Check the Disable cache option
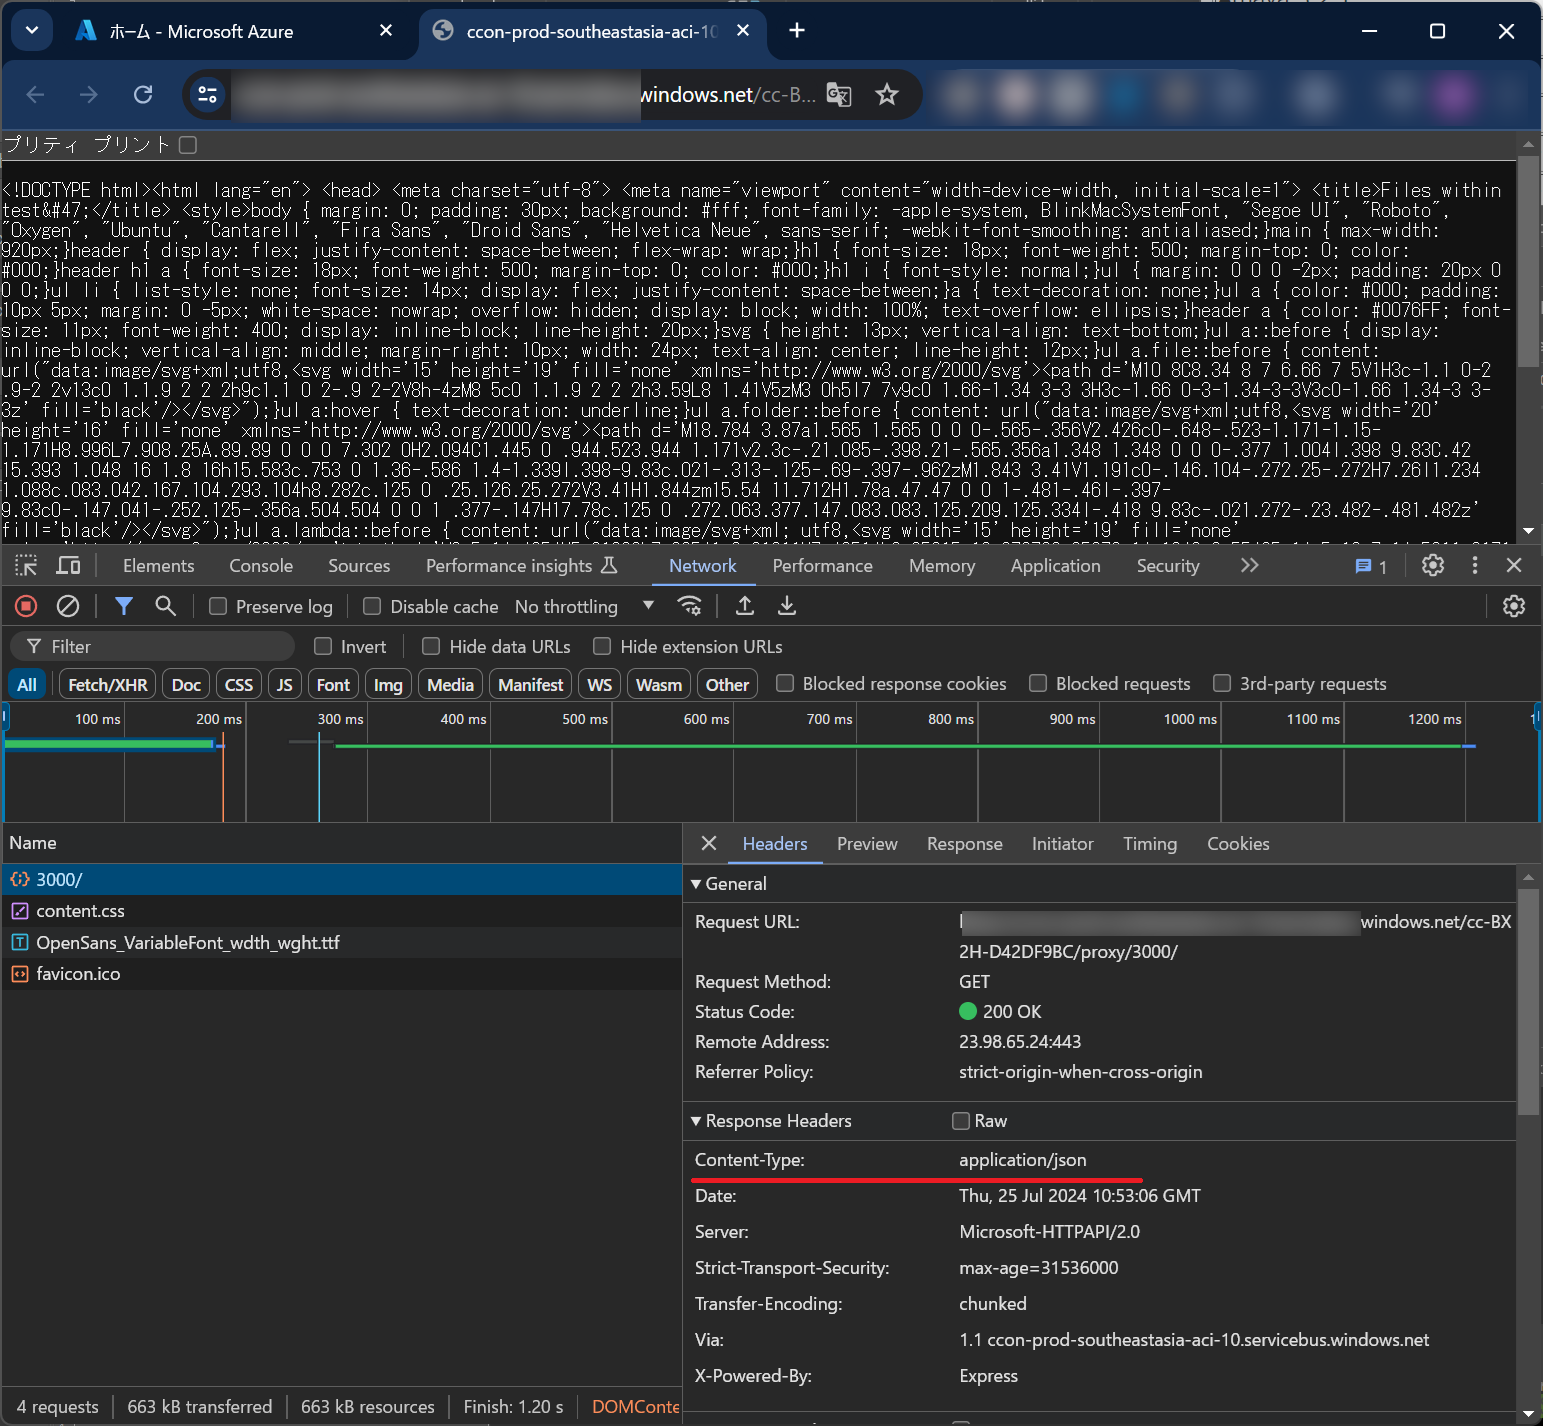Viewport: 1543px width, 1426px height. [372, 607]
